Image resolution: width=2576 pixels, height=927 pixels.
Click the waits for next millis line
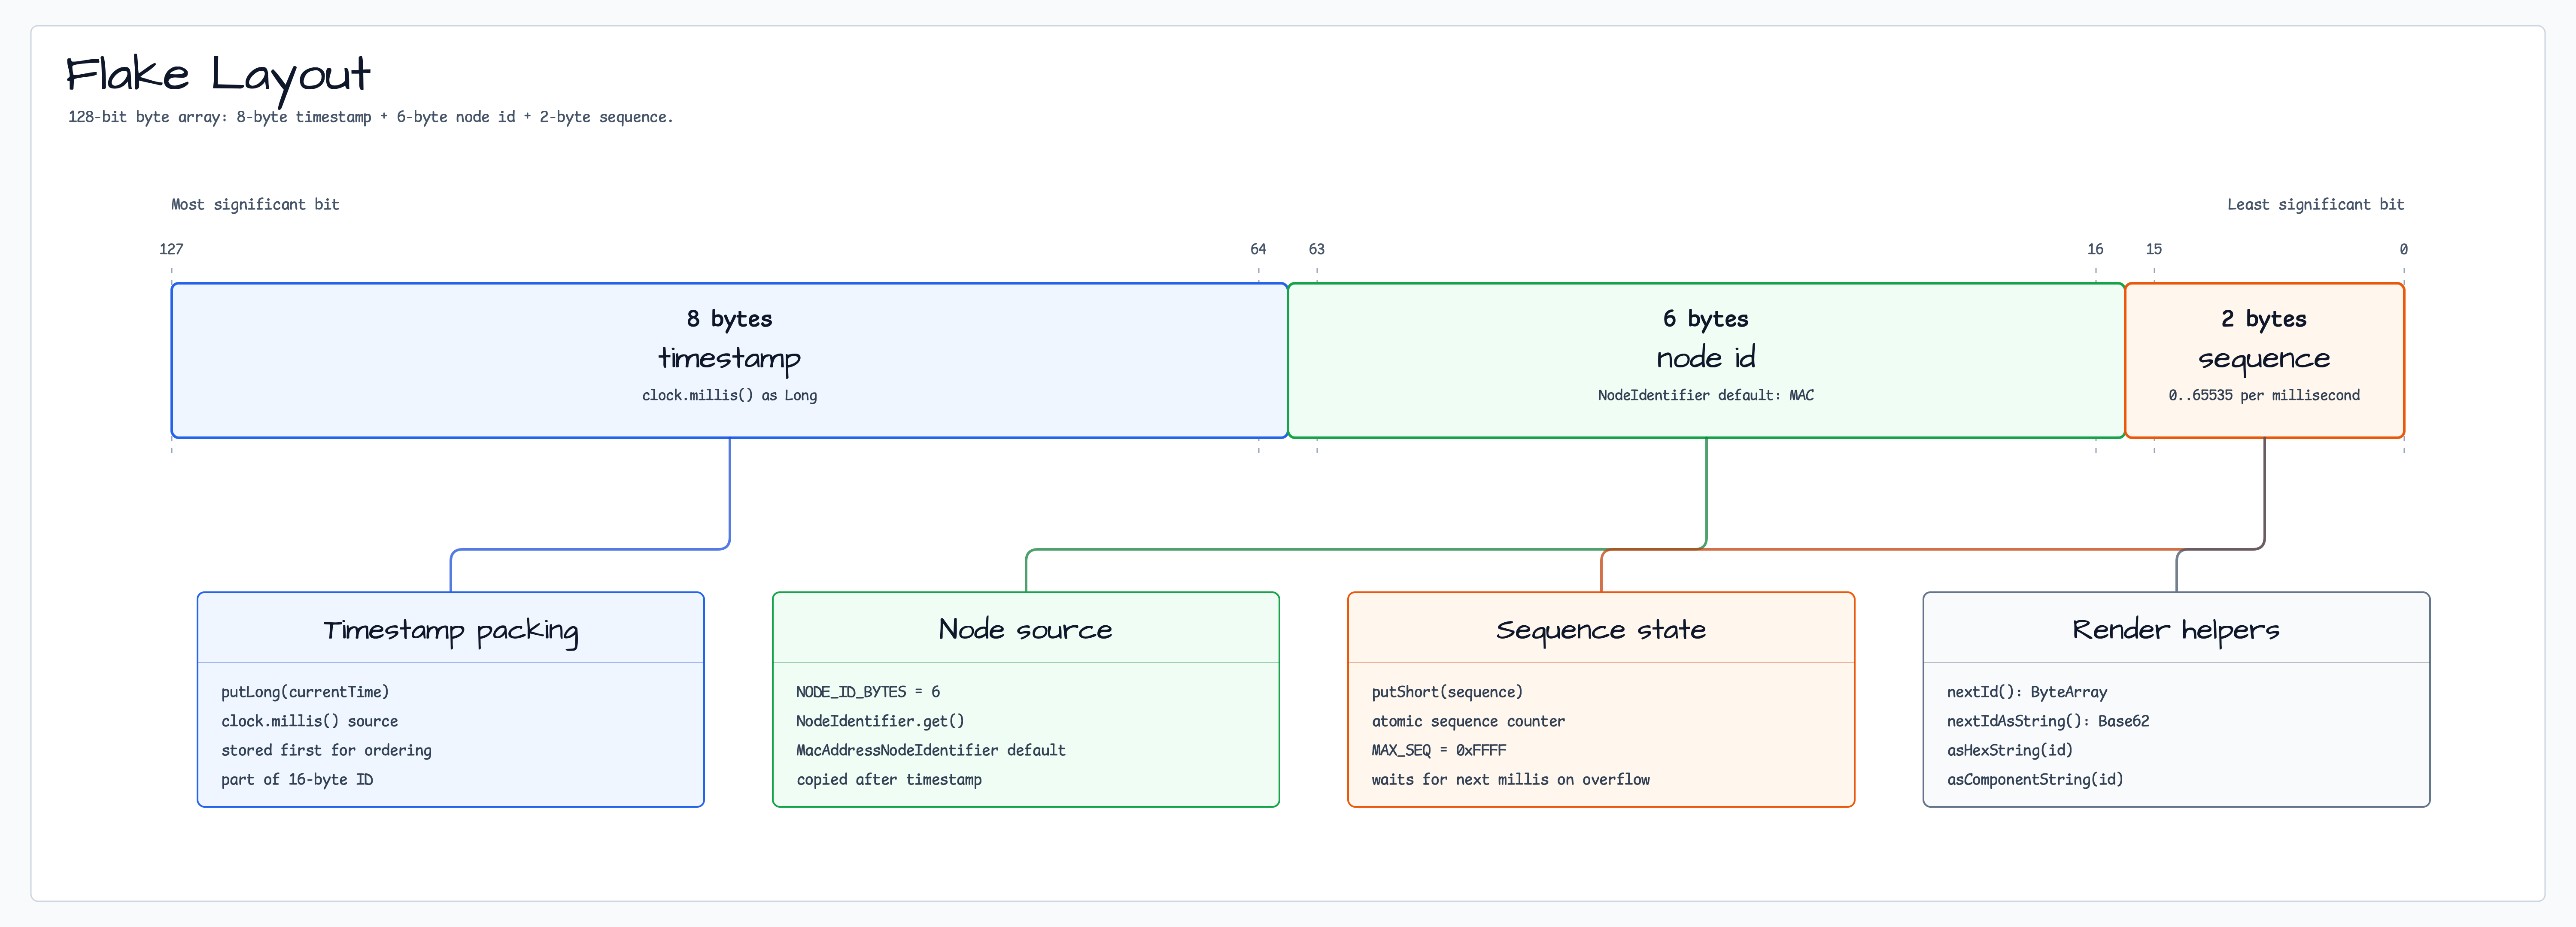point(1511,779)
